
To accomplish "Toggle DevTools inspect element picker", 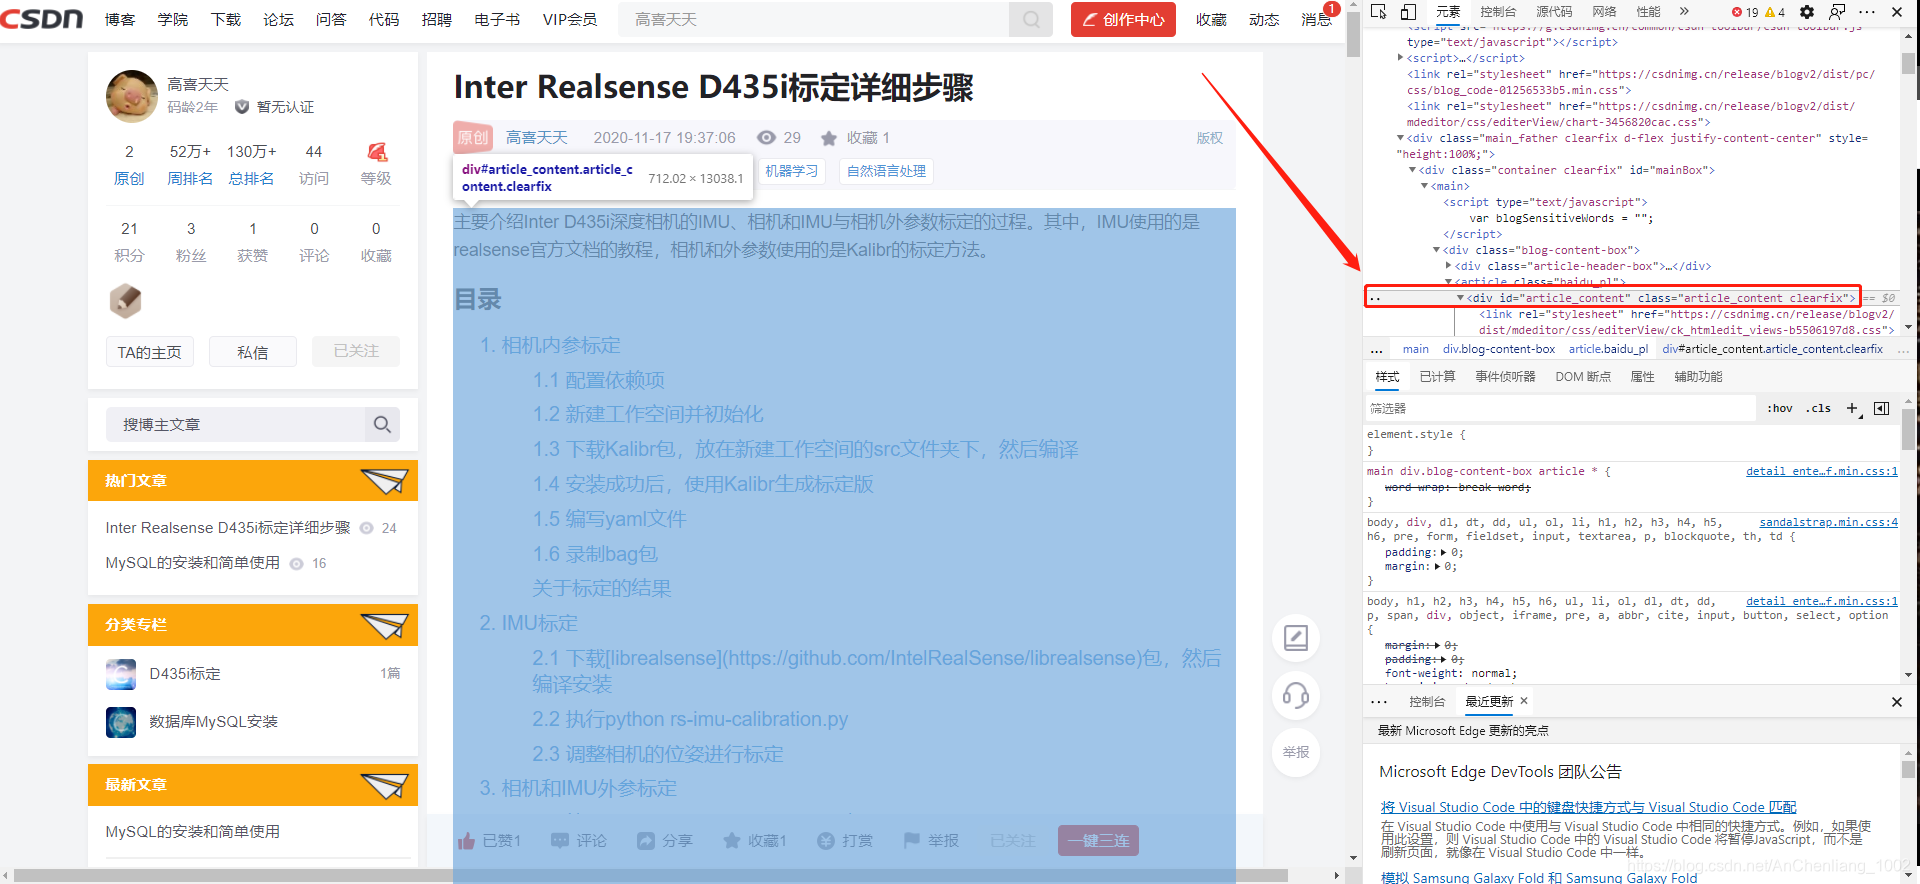I will (1379, 12).
